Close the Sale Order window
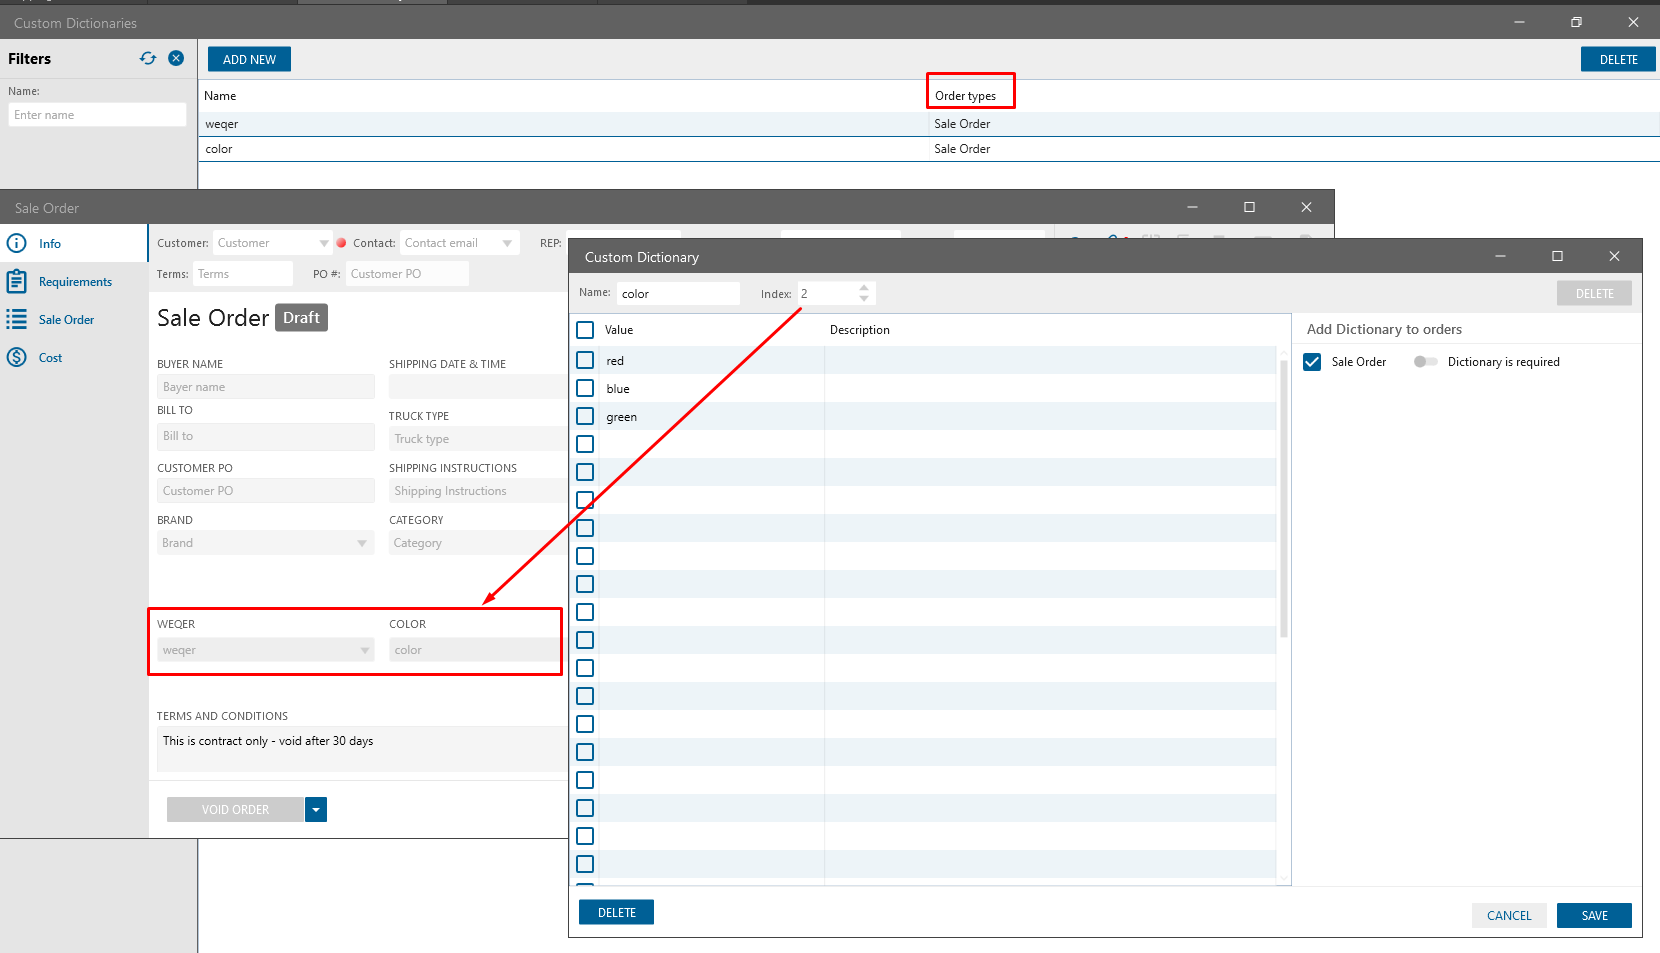1660x953 pixels. [1306, 207]
